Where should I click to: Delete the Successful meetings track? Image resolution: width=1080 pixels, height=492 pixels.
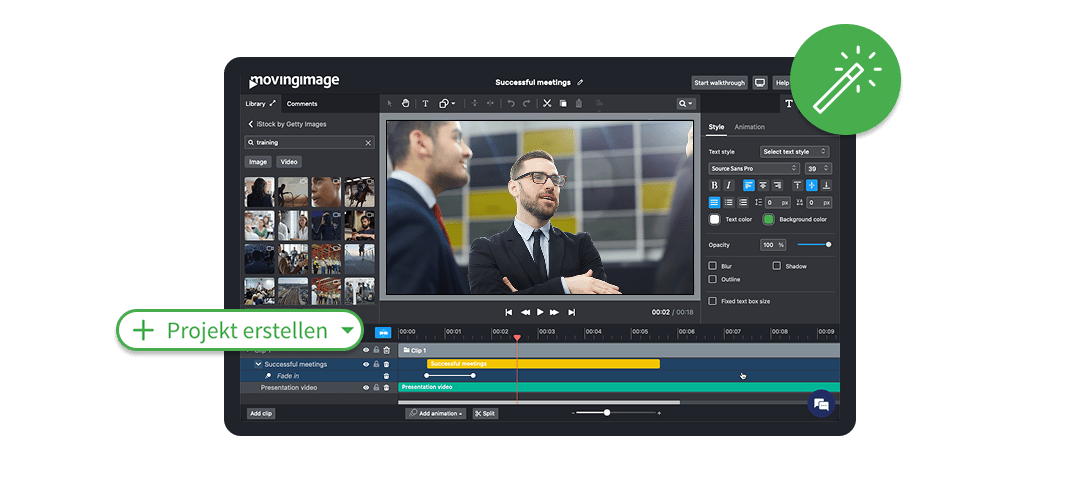(386, 365)
